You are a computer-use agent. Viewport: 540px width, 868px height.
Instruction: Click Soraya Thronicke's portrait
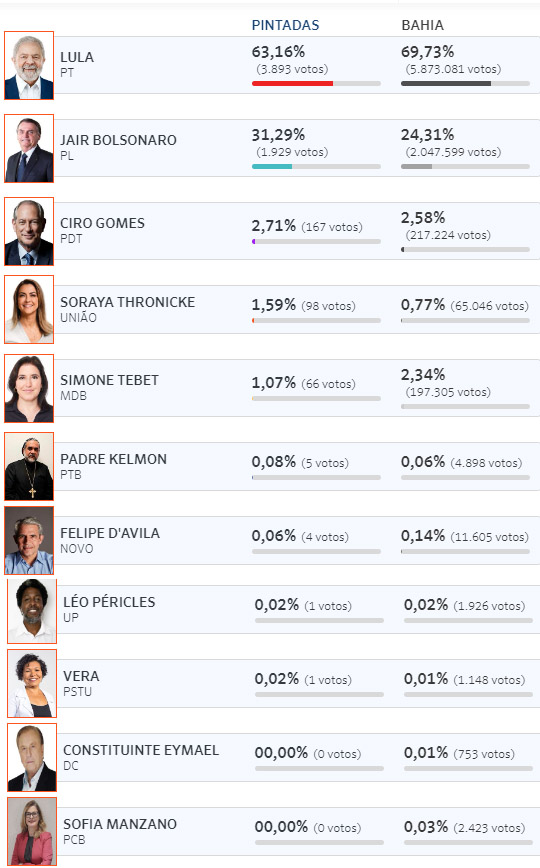click(29, 309)
